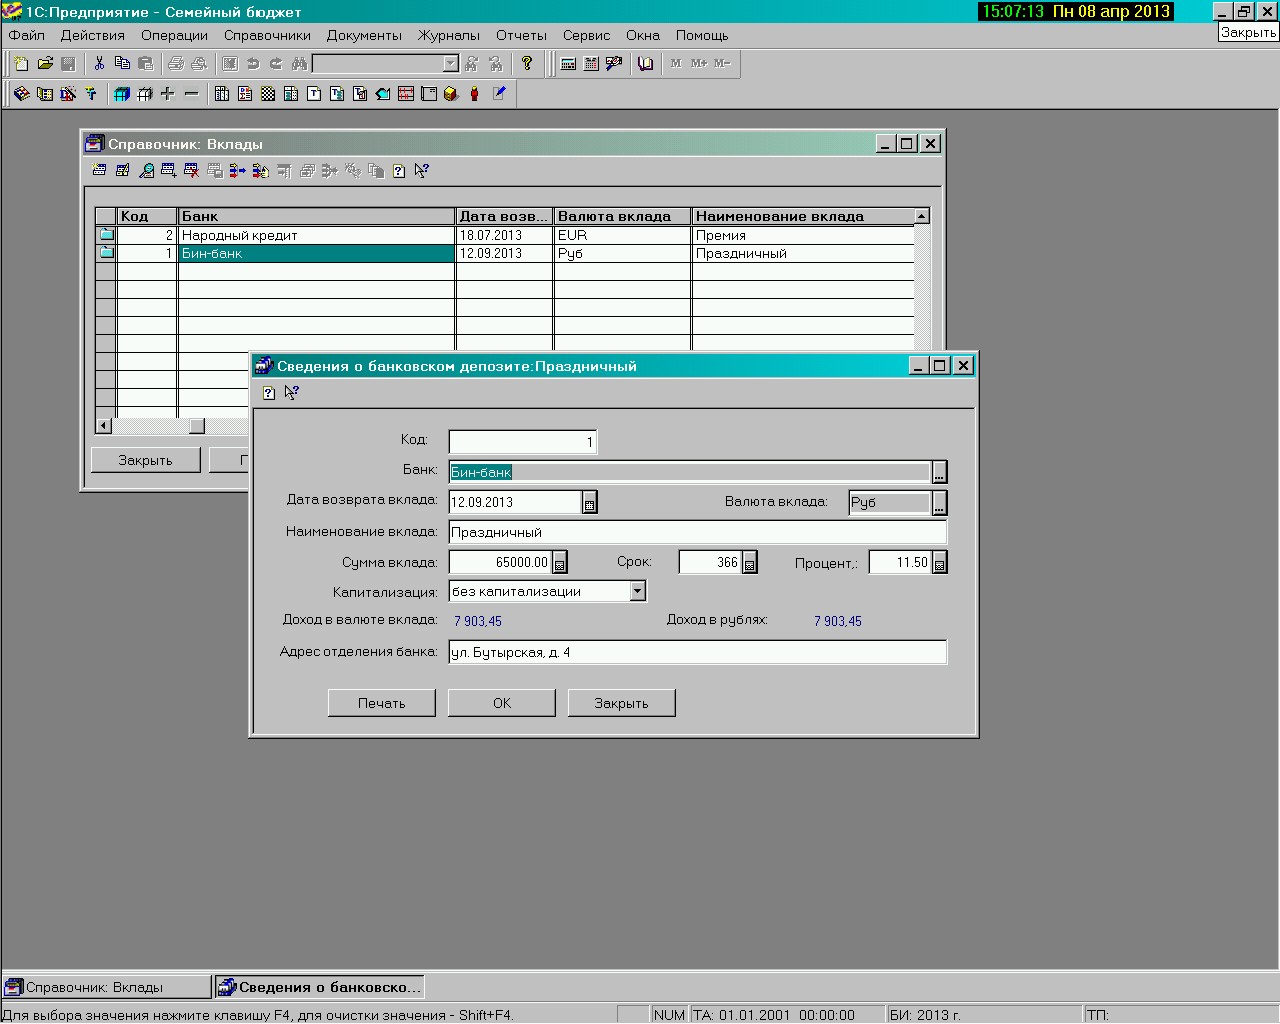Click the Paste clipboard icon in main toolbar

[x=146, y=64]
